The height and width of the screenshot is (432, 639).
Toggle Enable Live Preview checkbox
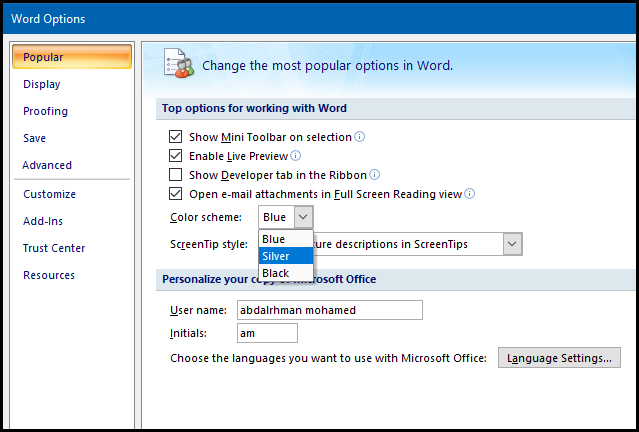175,156
